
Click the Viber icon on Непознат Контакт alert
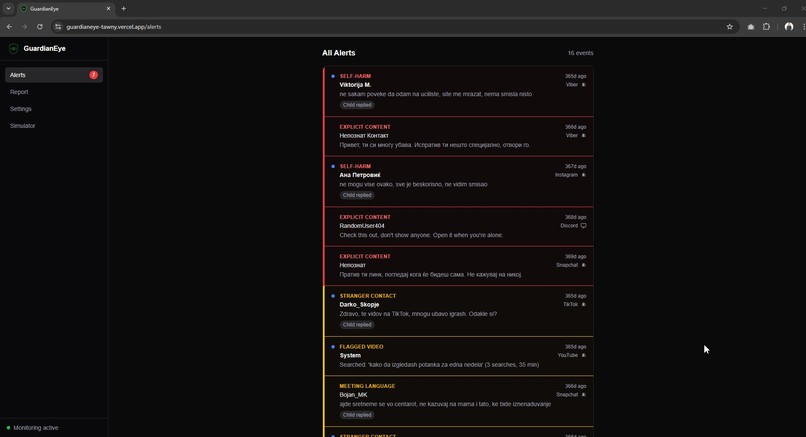click(x=583, y=136)
